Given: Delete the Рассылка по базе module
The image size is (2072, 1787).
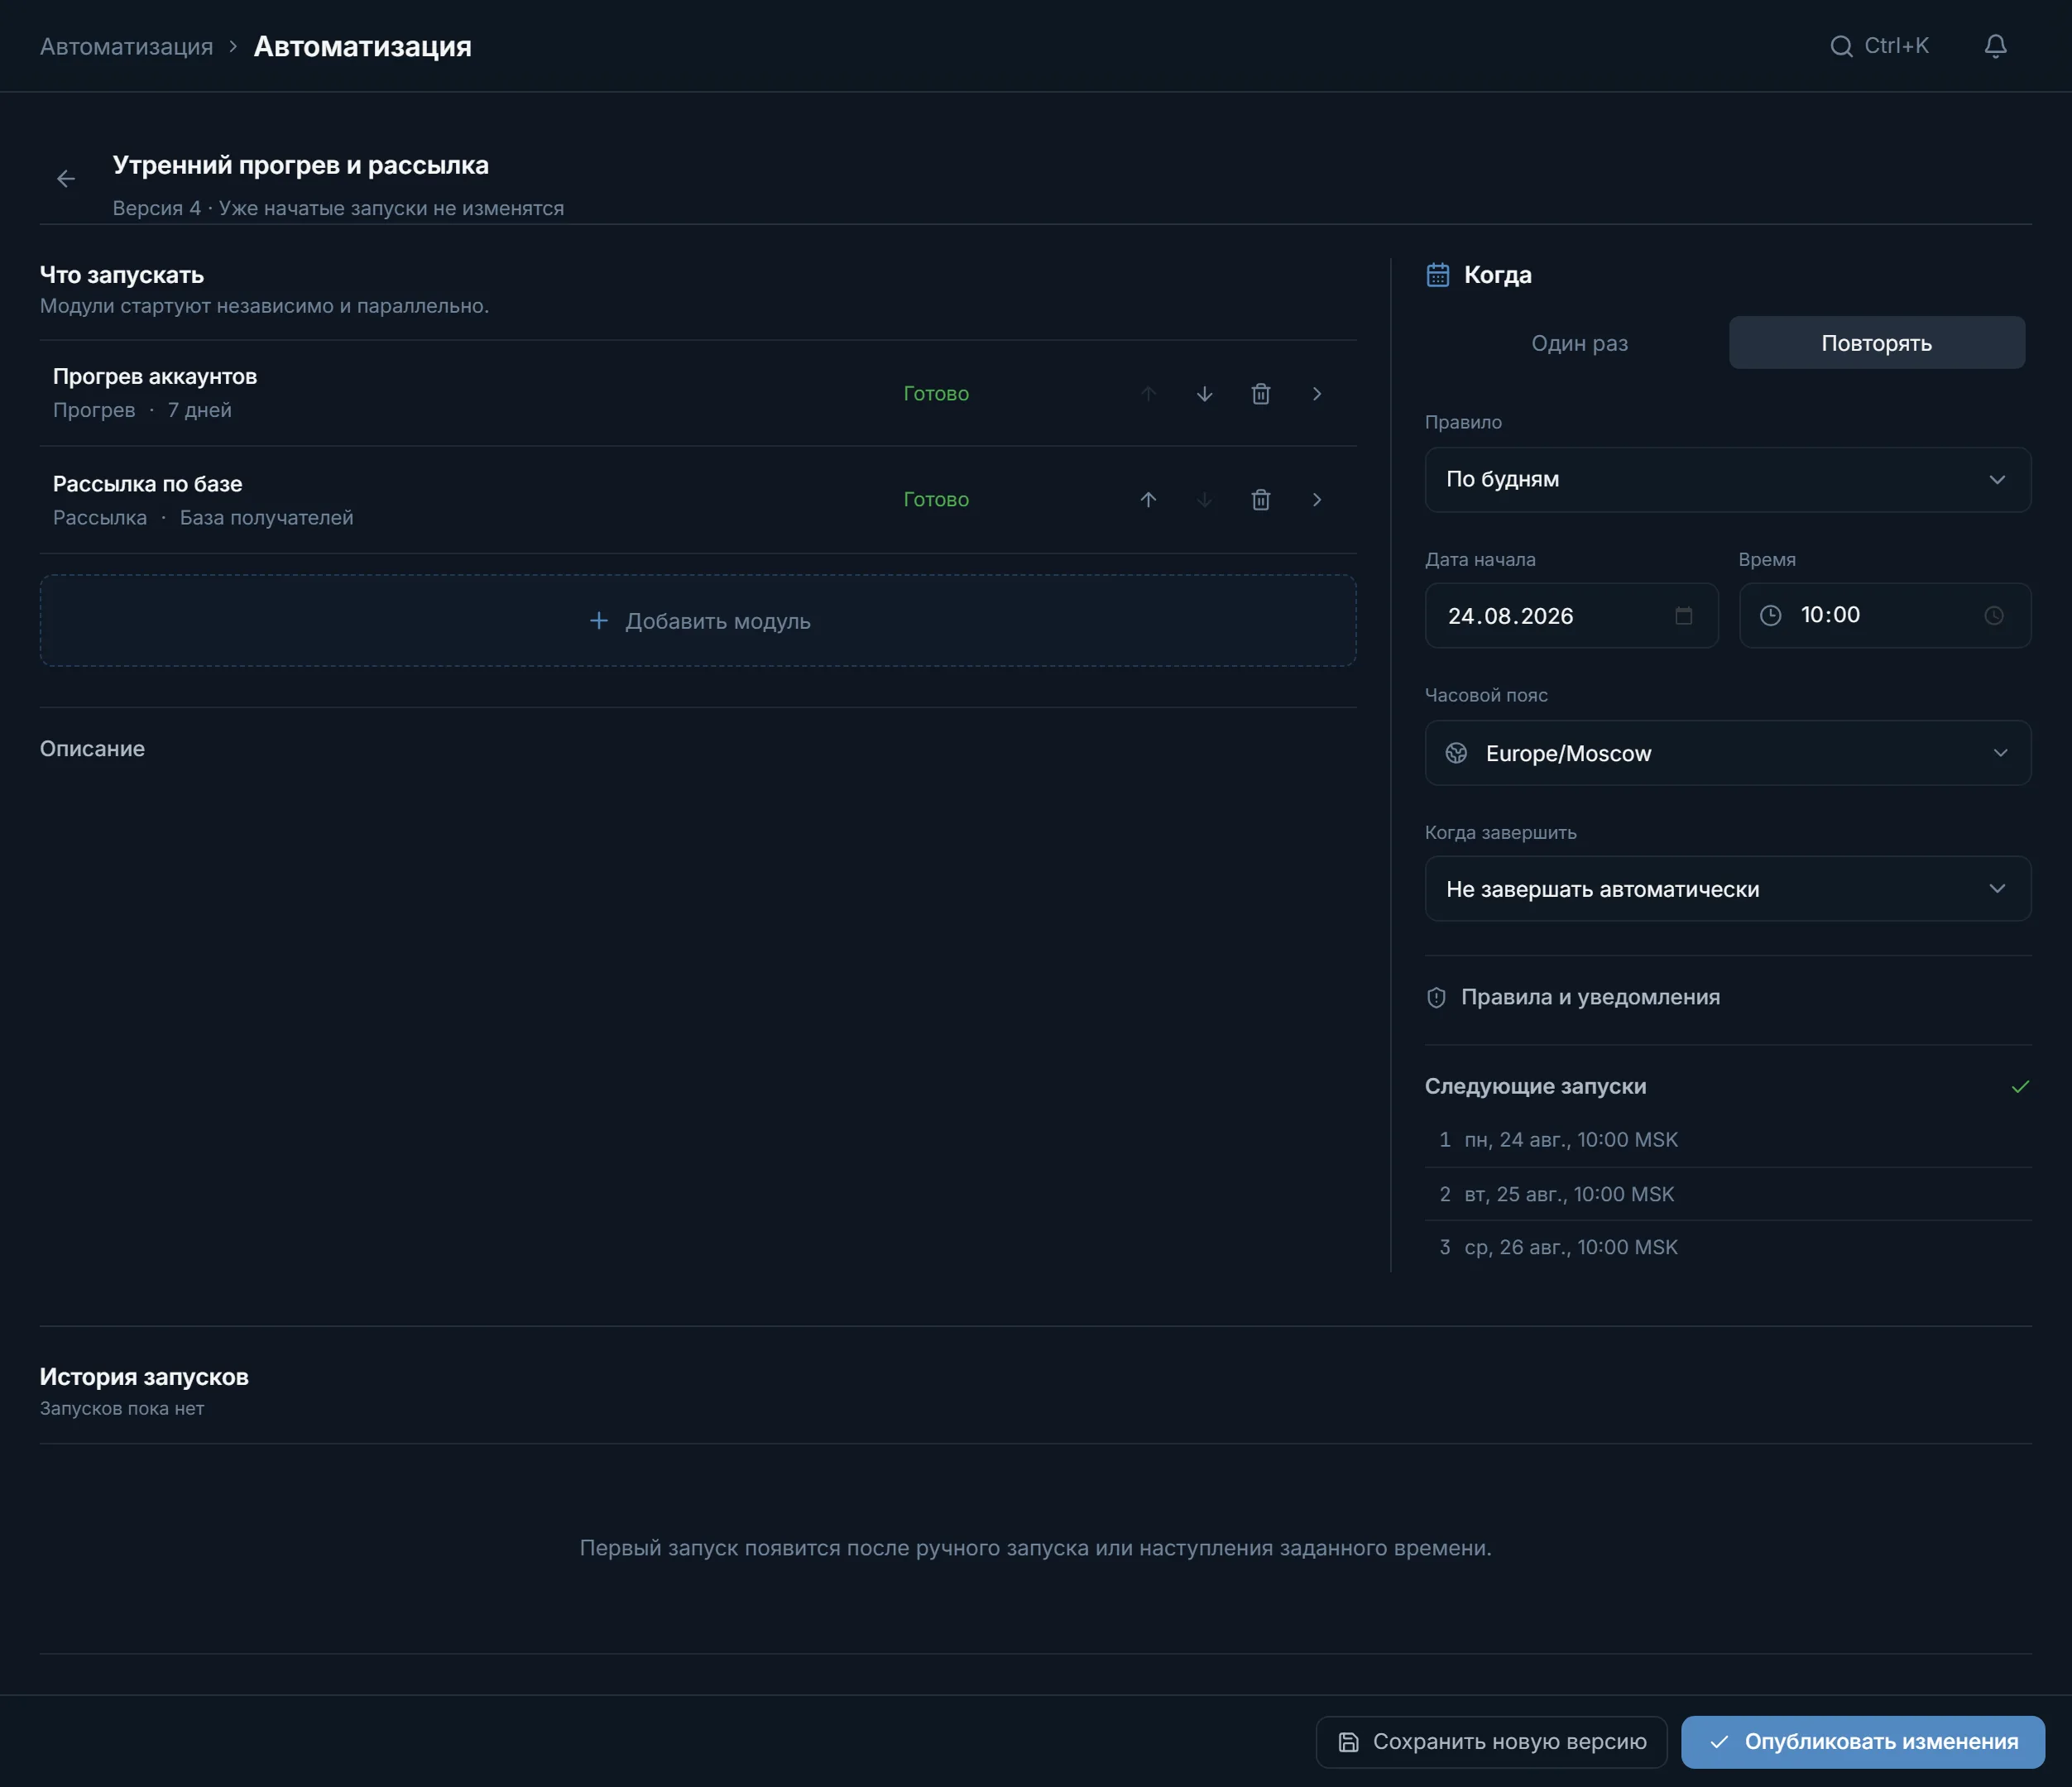Looking at the screenshot, I should (x=1260, y=500).
